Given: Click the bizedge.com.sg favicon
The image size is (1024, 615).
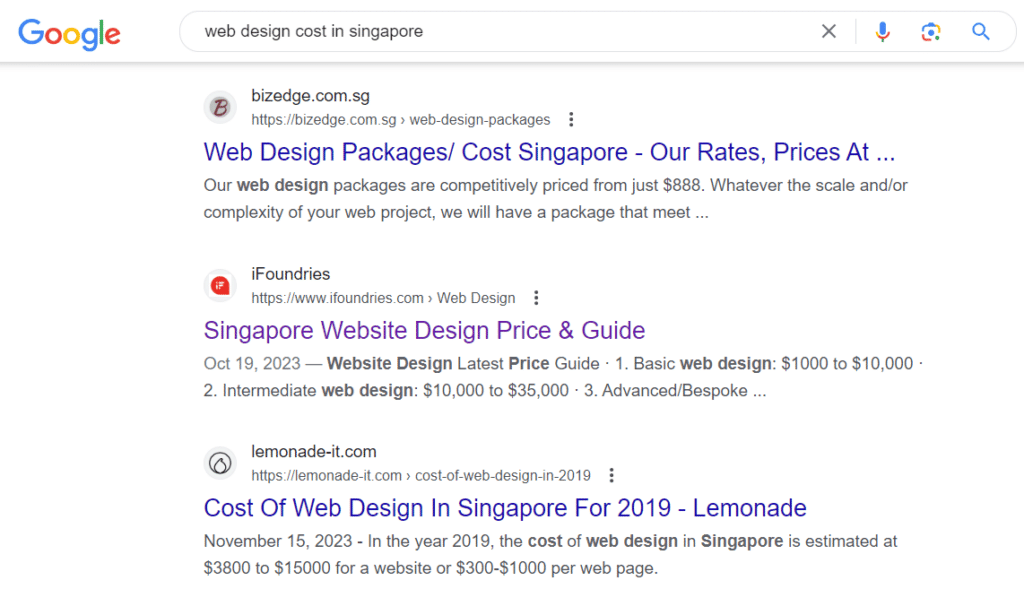Looking at the screenshot, I should tap(220, 107).
